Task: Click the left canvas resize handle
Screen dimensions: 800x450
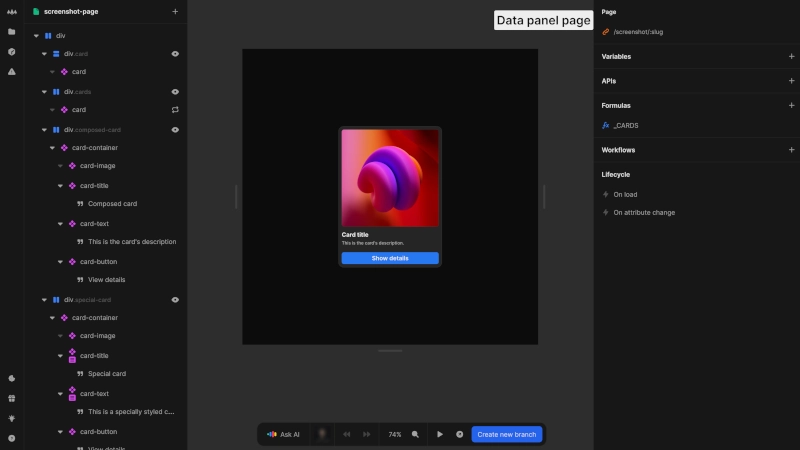Action: coord(236,196)
